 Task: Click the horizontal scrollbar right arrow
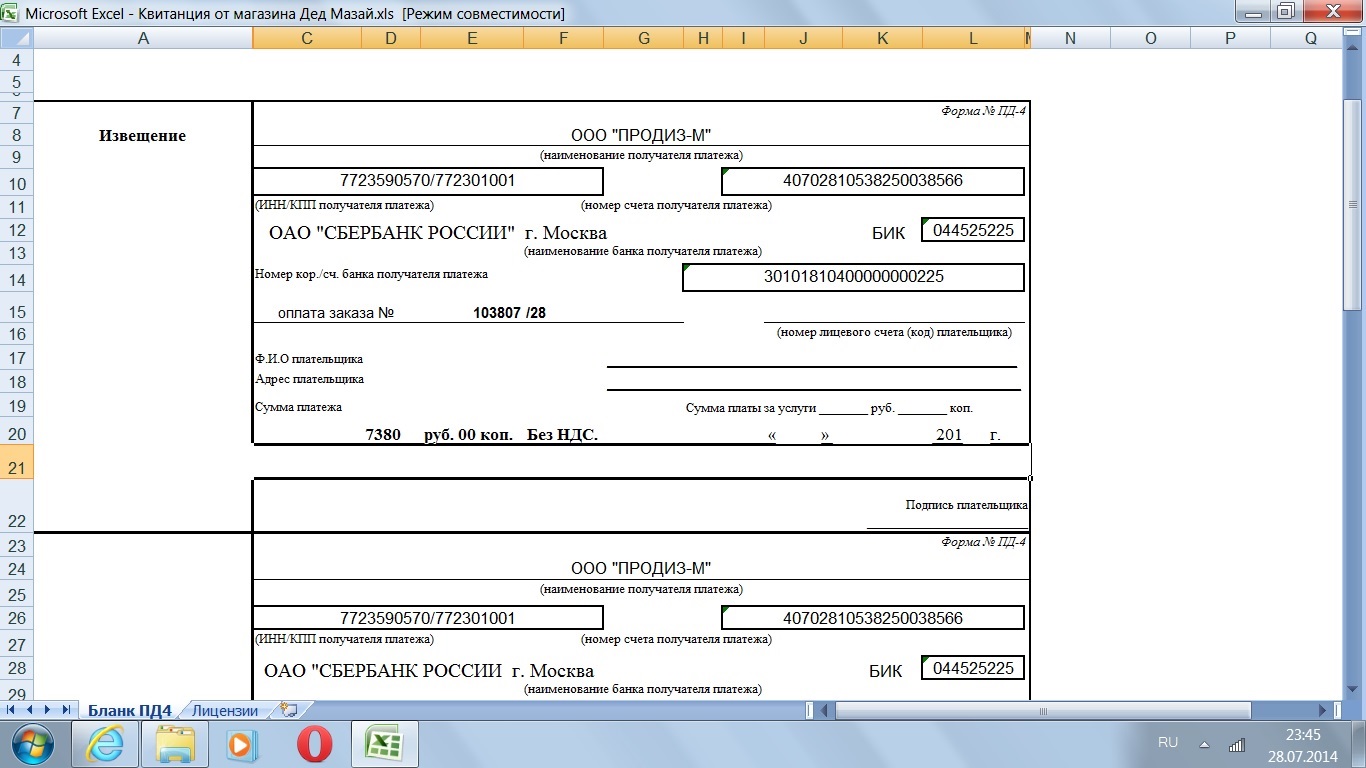coord(1323,710)
